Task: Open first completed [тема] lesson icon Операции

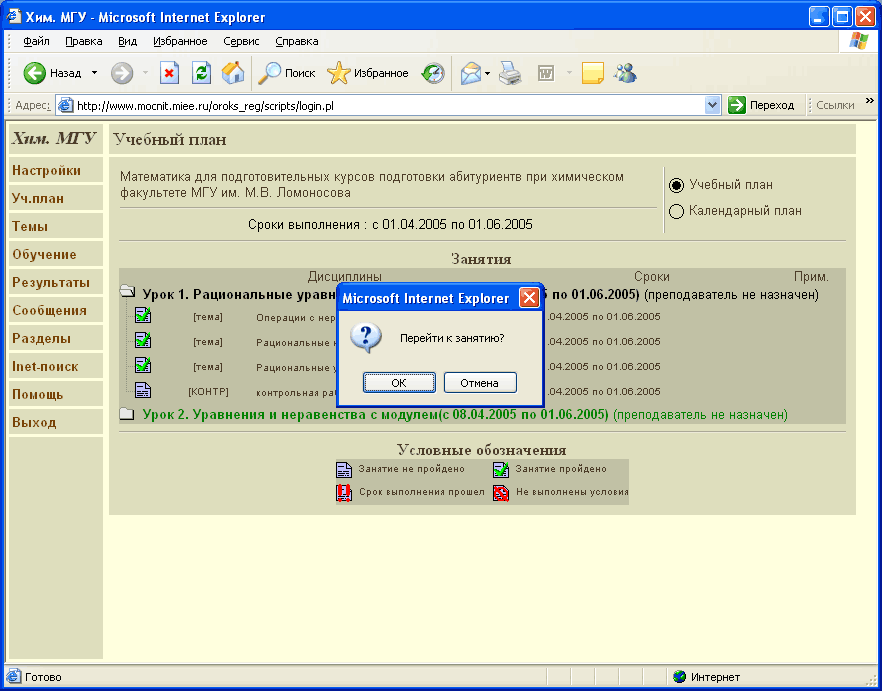Action: pyautogui.click(x=143, y=315)
